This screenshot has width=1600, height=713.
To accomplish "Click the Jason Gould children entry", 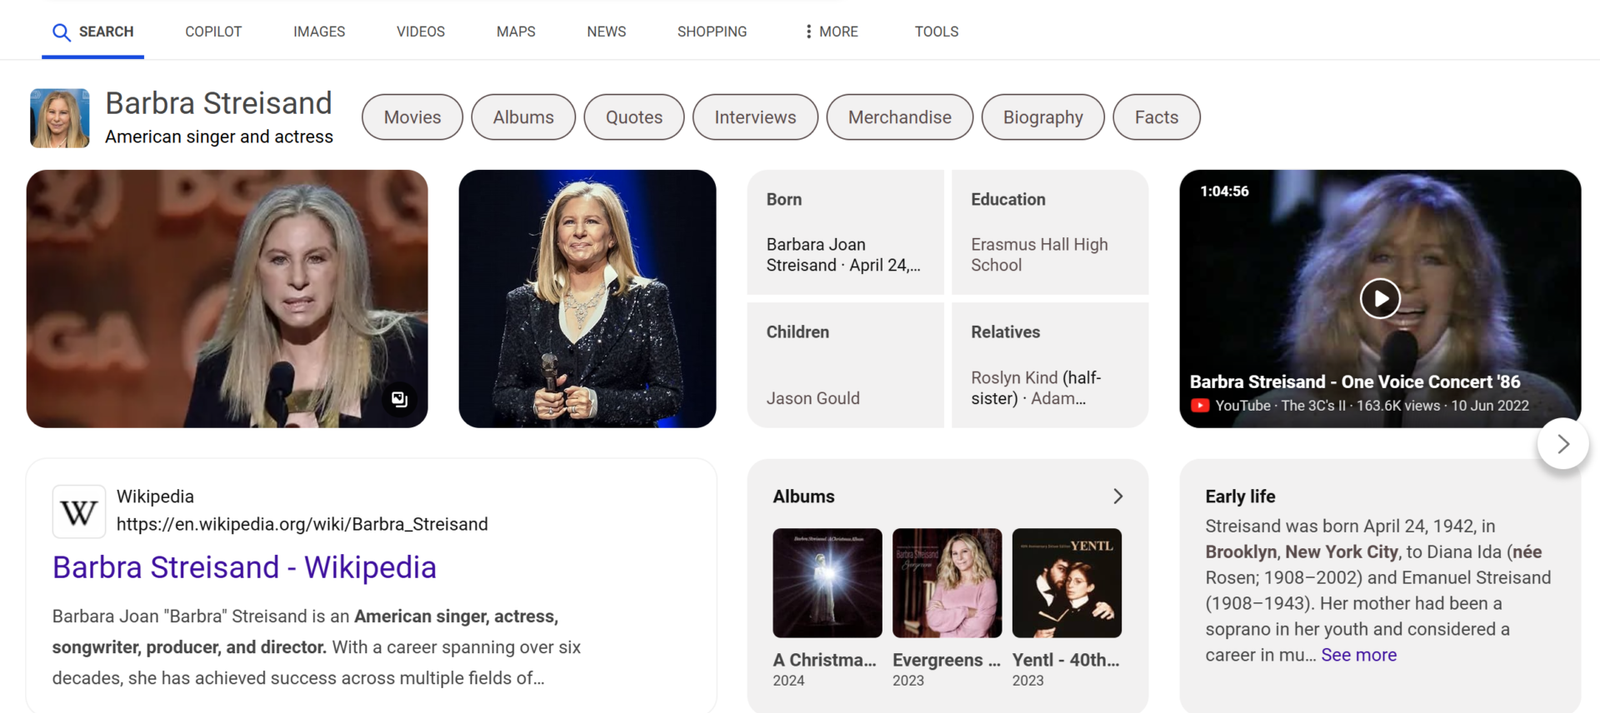I will coord(813,398).
